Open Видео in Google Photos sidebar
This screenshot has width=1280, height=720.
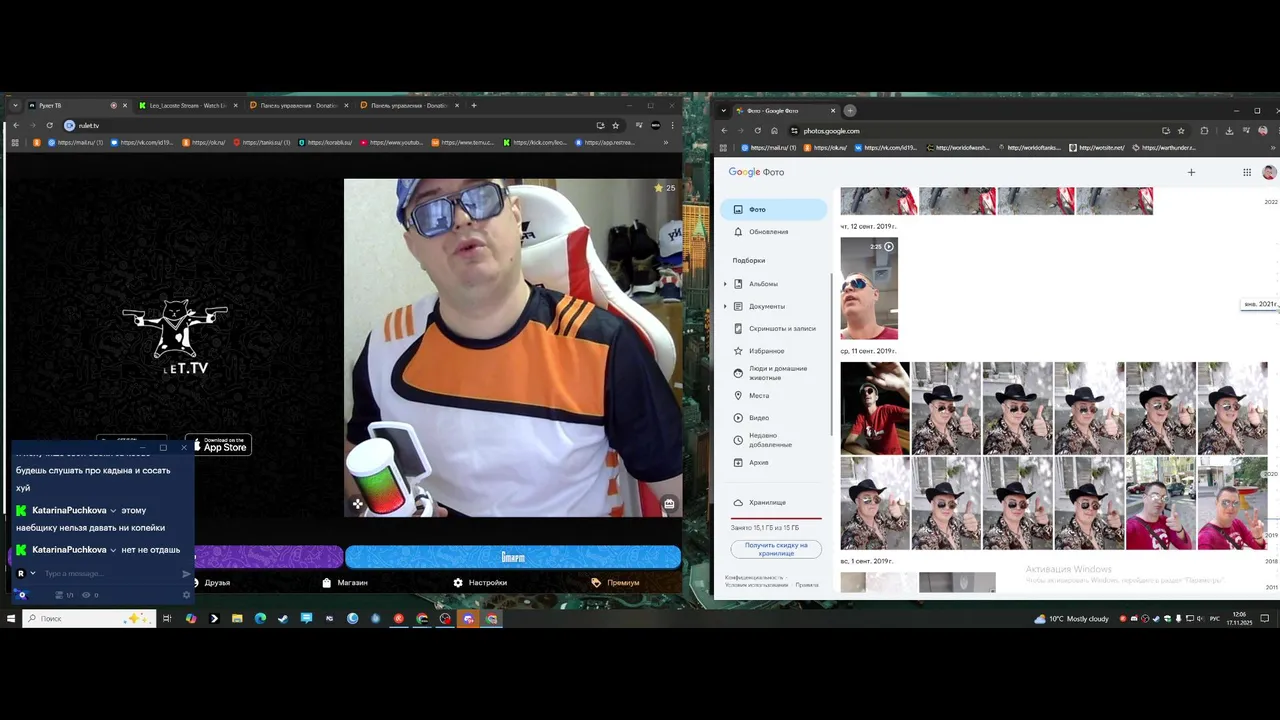pos(774,418)
